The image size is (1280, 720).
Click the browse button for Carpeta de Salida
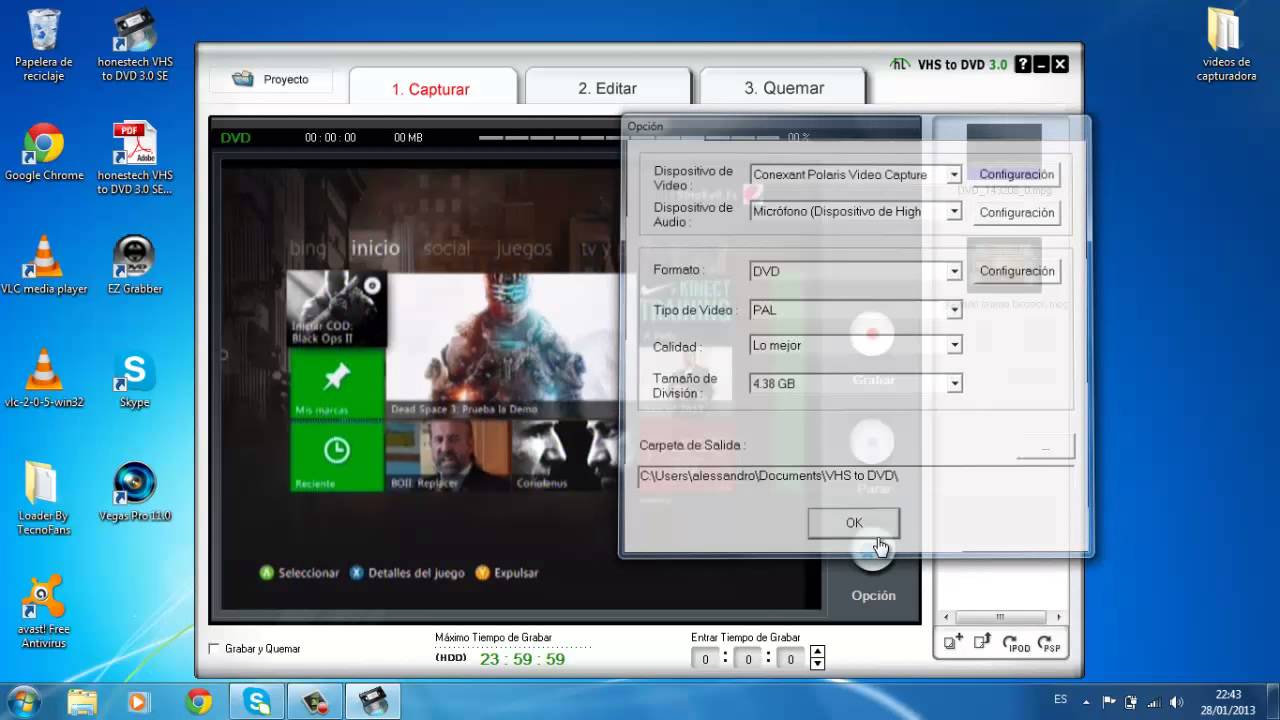click(1045, 447)
